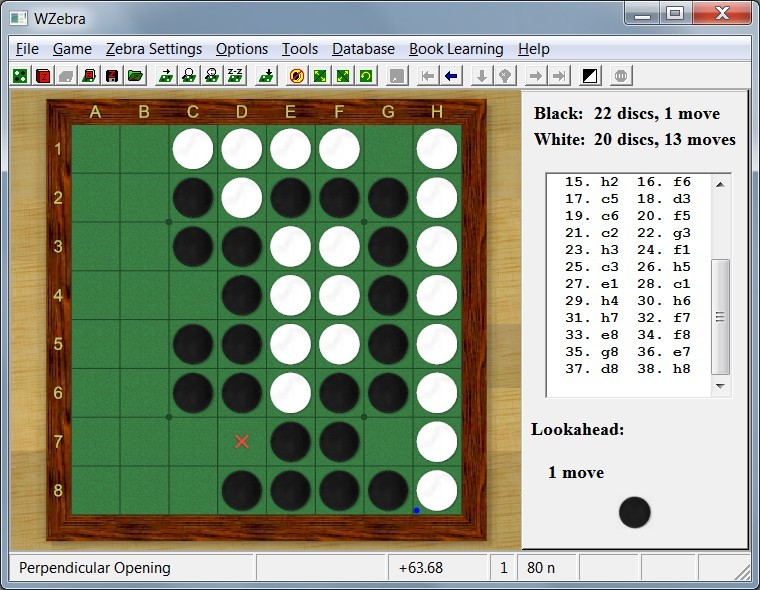The height and width of the screenshot is (590, 760).
Task: Select move 32. f7 in the move list
Action: tap(664, 318)
